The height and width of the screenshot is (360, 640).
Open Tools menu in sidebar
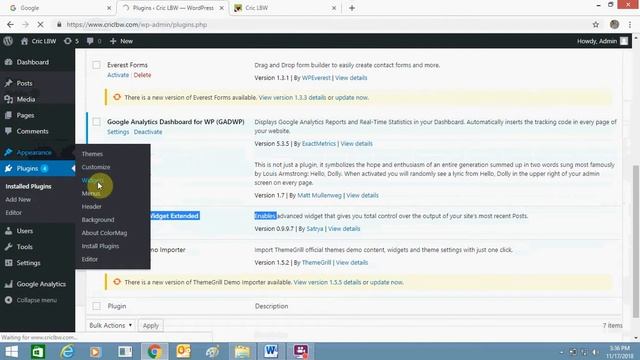[x=24, y=247]
